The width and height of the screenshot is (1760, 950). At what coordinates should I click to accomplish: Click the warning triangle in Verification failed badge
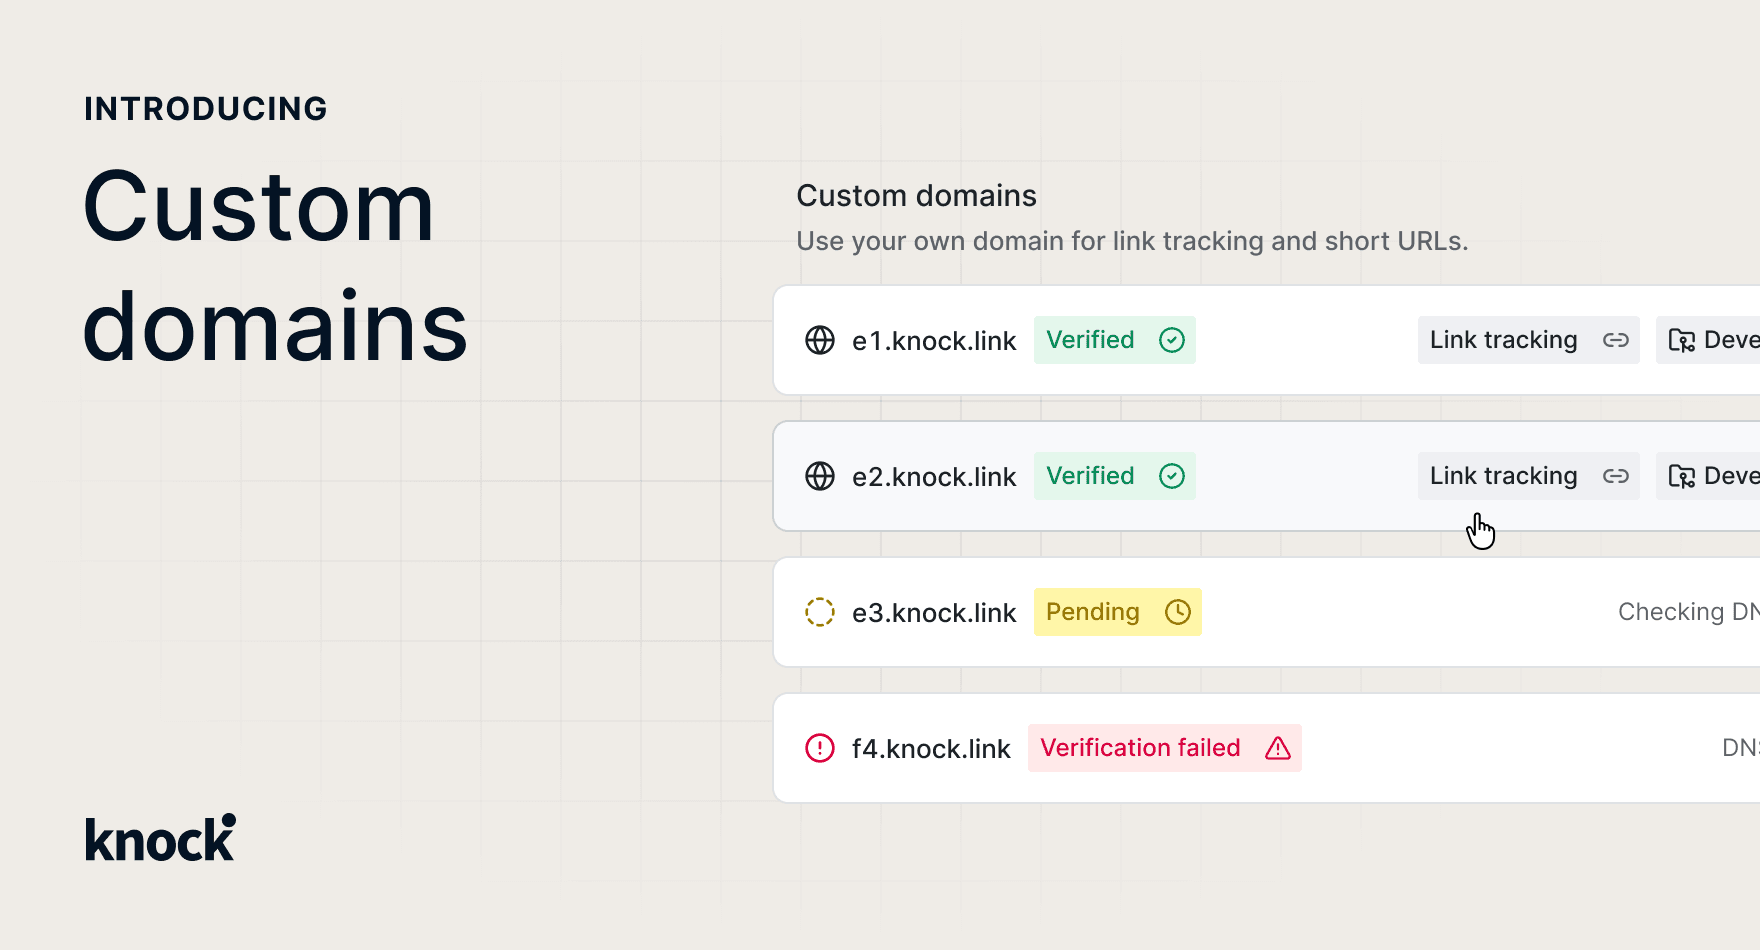(1278, 748)
